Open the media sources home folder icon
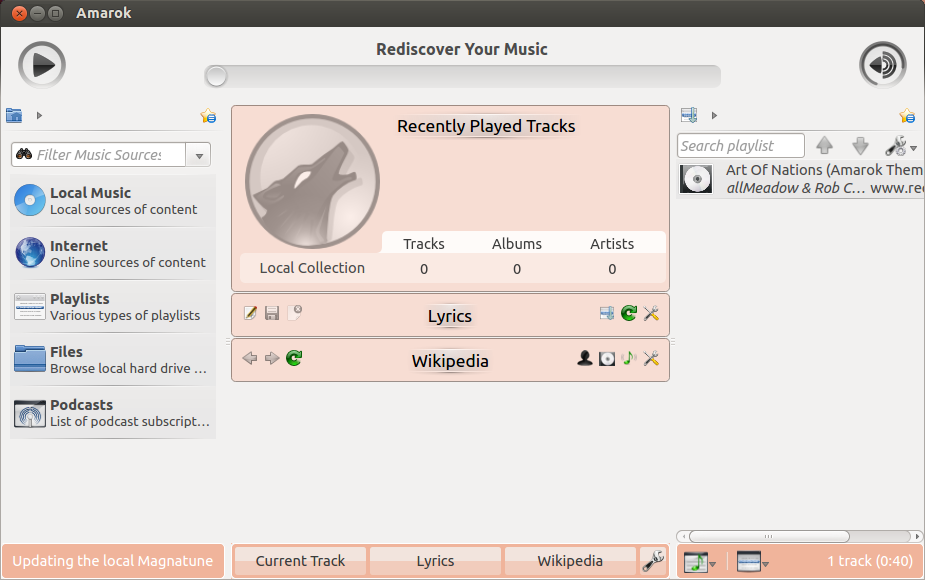Image resolution: width=925 pixels, height=580 pixels. click(x=14, y=115)
